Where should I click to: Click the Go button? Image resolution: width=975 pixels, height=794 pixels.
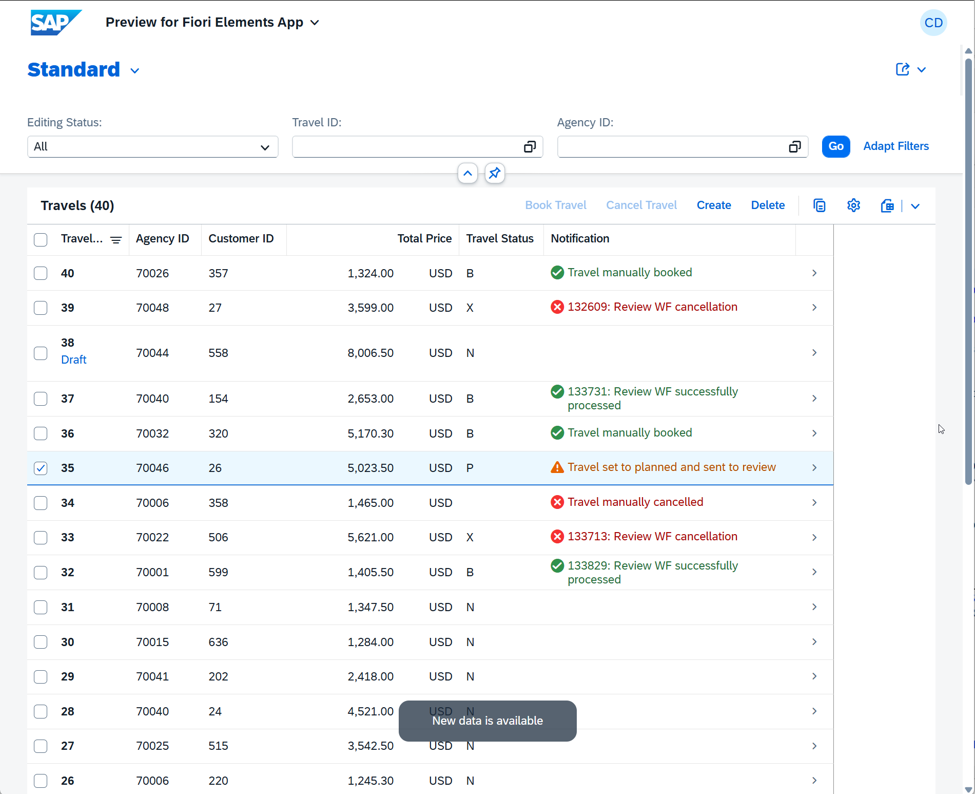[836, 147]
